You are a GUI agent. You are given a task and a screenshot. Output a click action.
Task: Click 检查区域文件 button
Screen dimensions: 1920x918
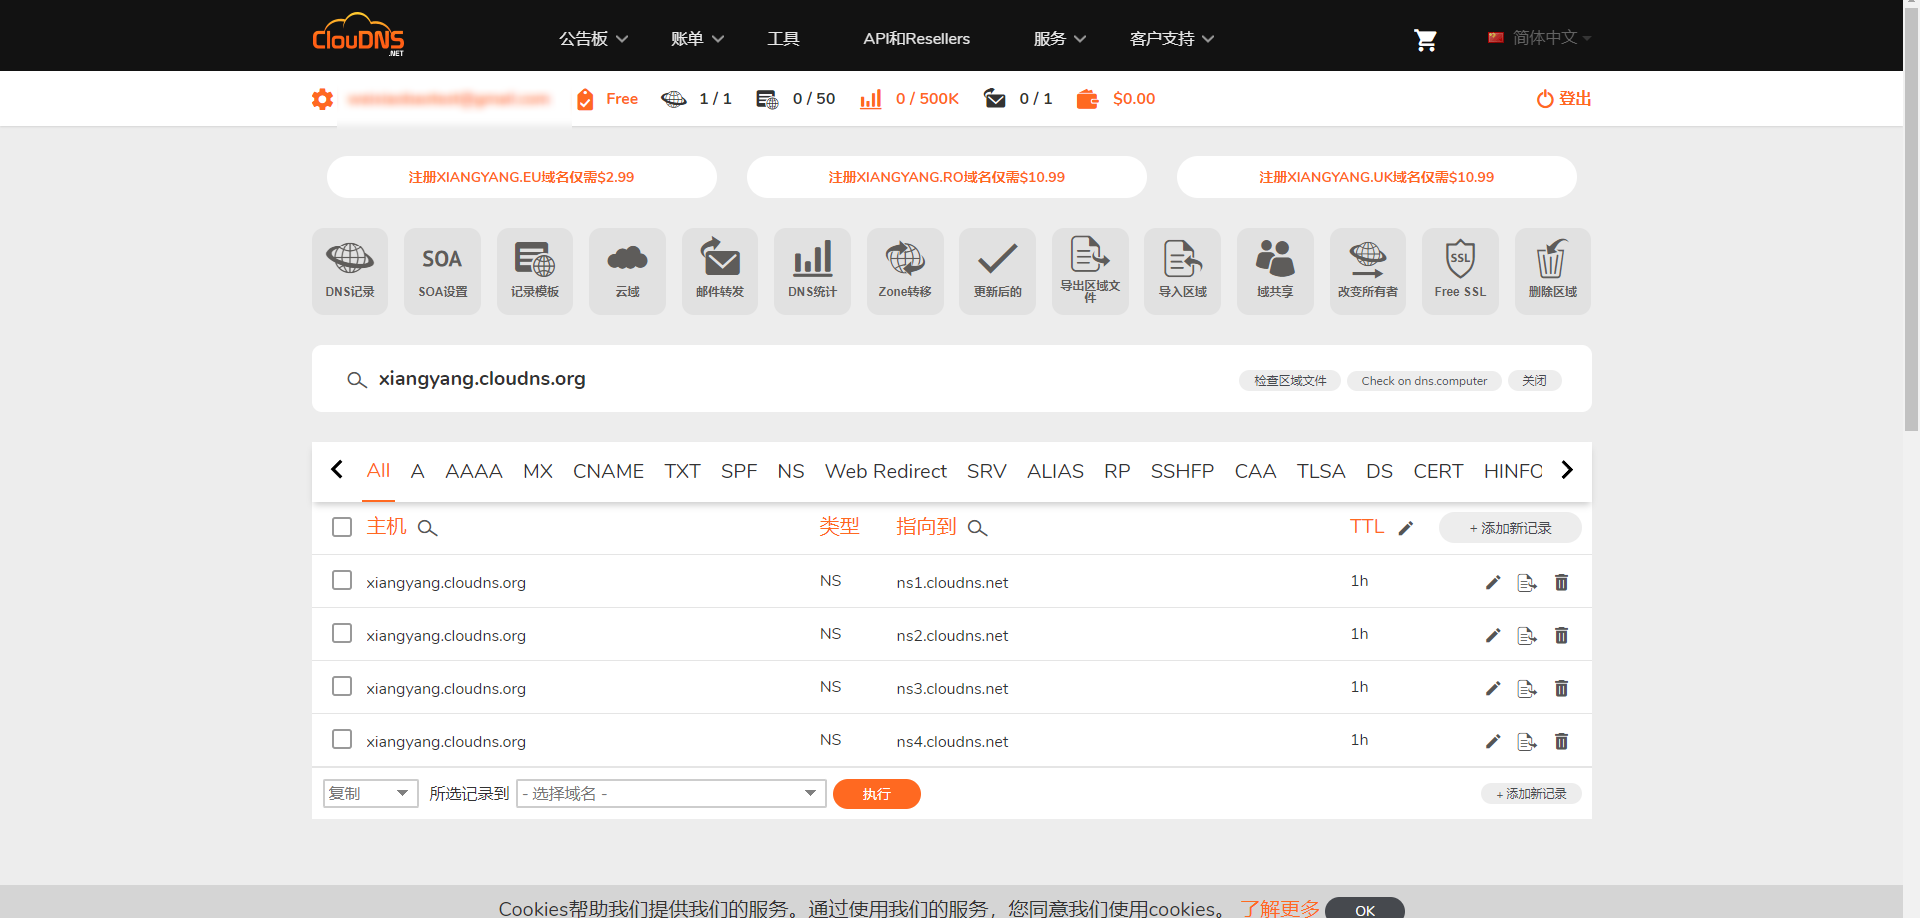pyautogui.click(x=1290, y=381)
